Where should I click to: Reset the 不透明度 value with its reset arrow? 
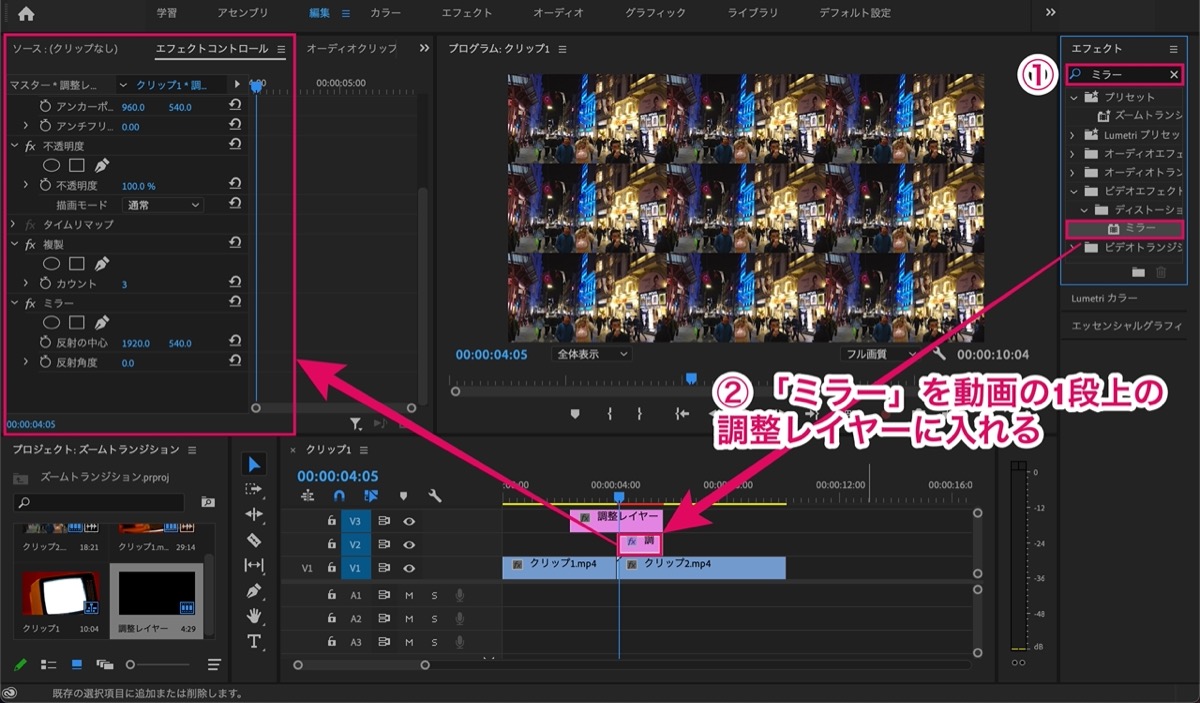click(x=234, y=185)
